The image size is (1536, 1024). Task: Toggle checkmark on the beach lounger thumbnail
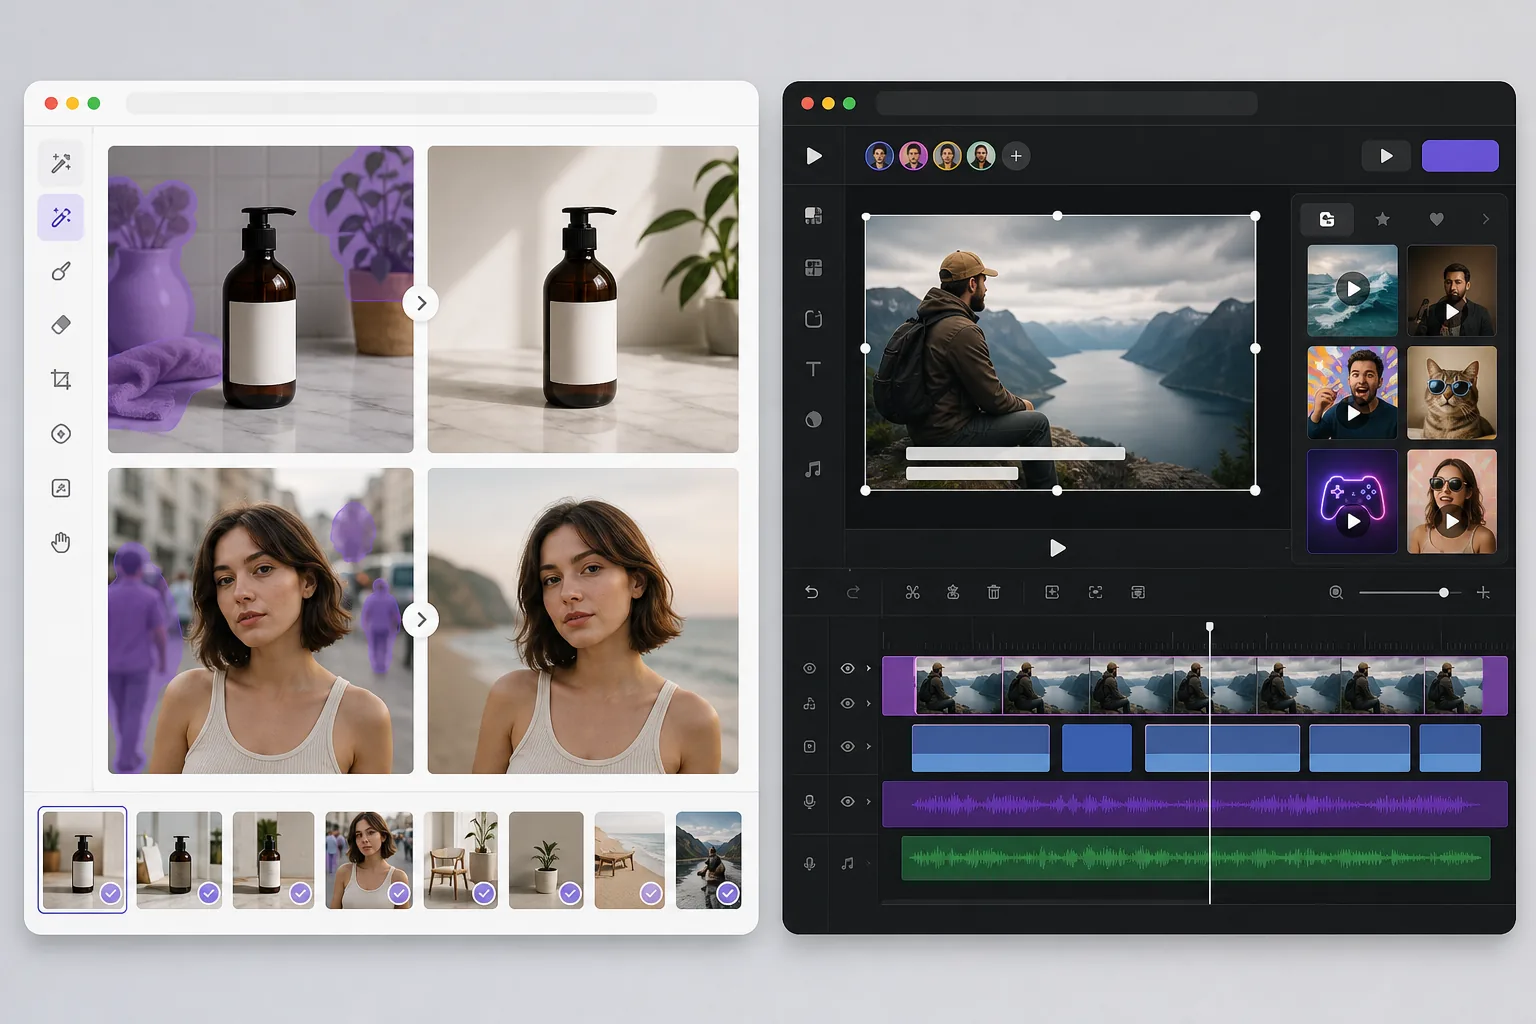click(x=651, y=893)
